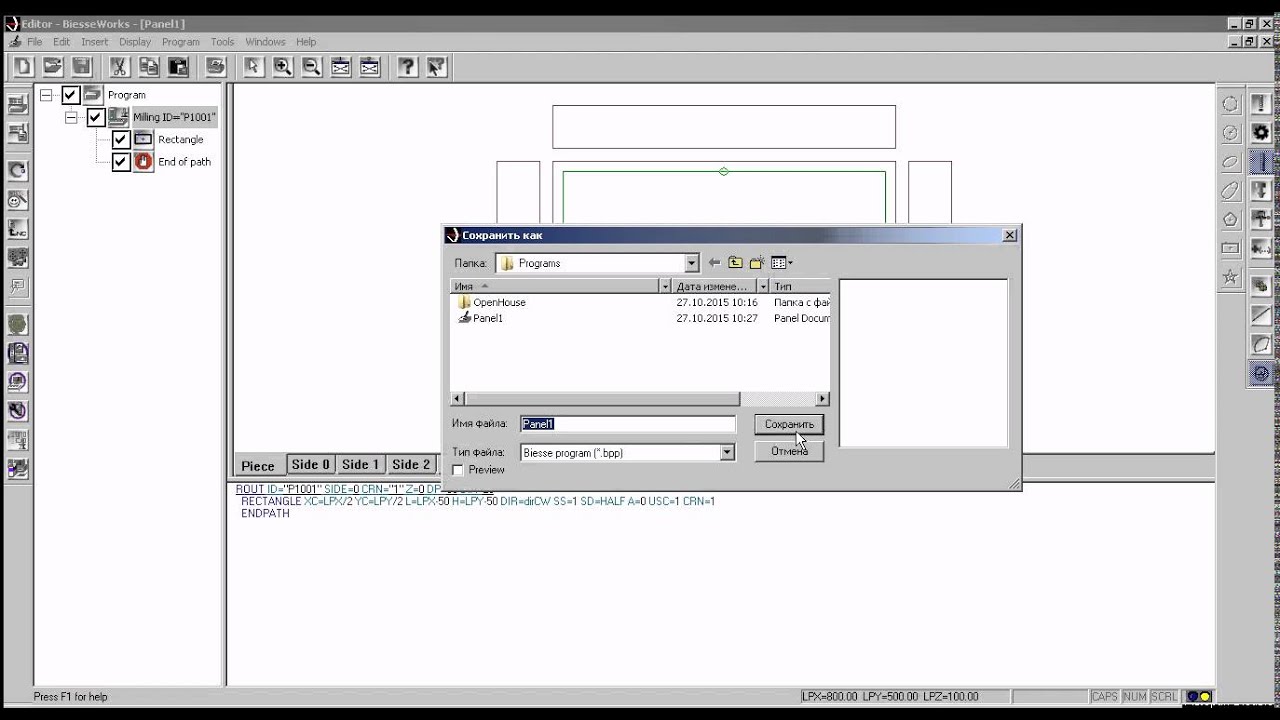The width and height of the screenshot is (1280, 720).
Task: Click the Сохранить save button
Action: [789, 424]
